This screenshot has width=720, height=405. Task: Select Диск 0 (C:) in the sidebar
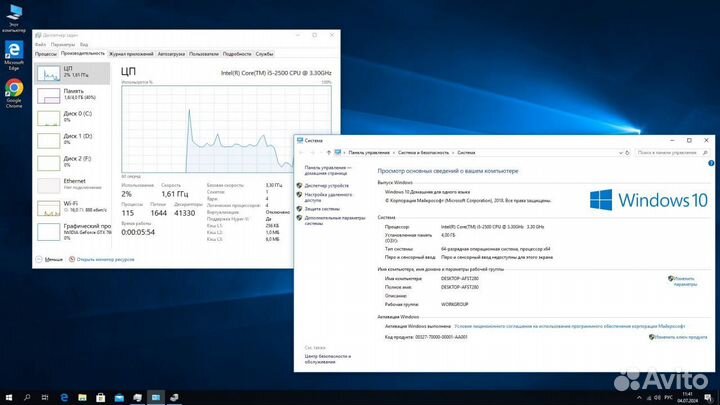[x=72, y=118]
